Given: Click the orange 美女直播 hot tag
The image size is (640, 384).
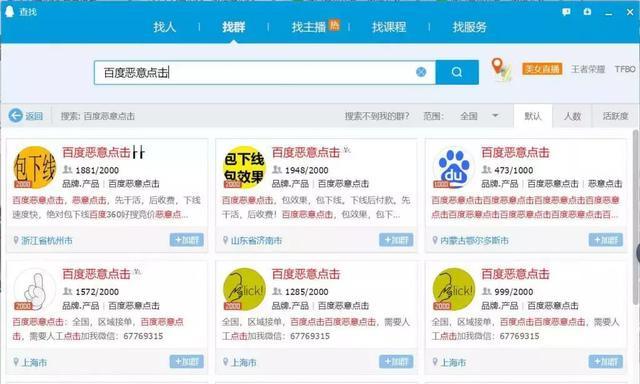Looking at the screenshot, I should (x=542, y=69).
